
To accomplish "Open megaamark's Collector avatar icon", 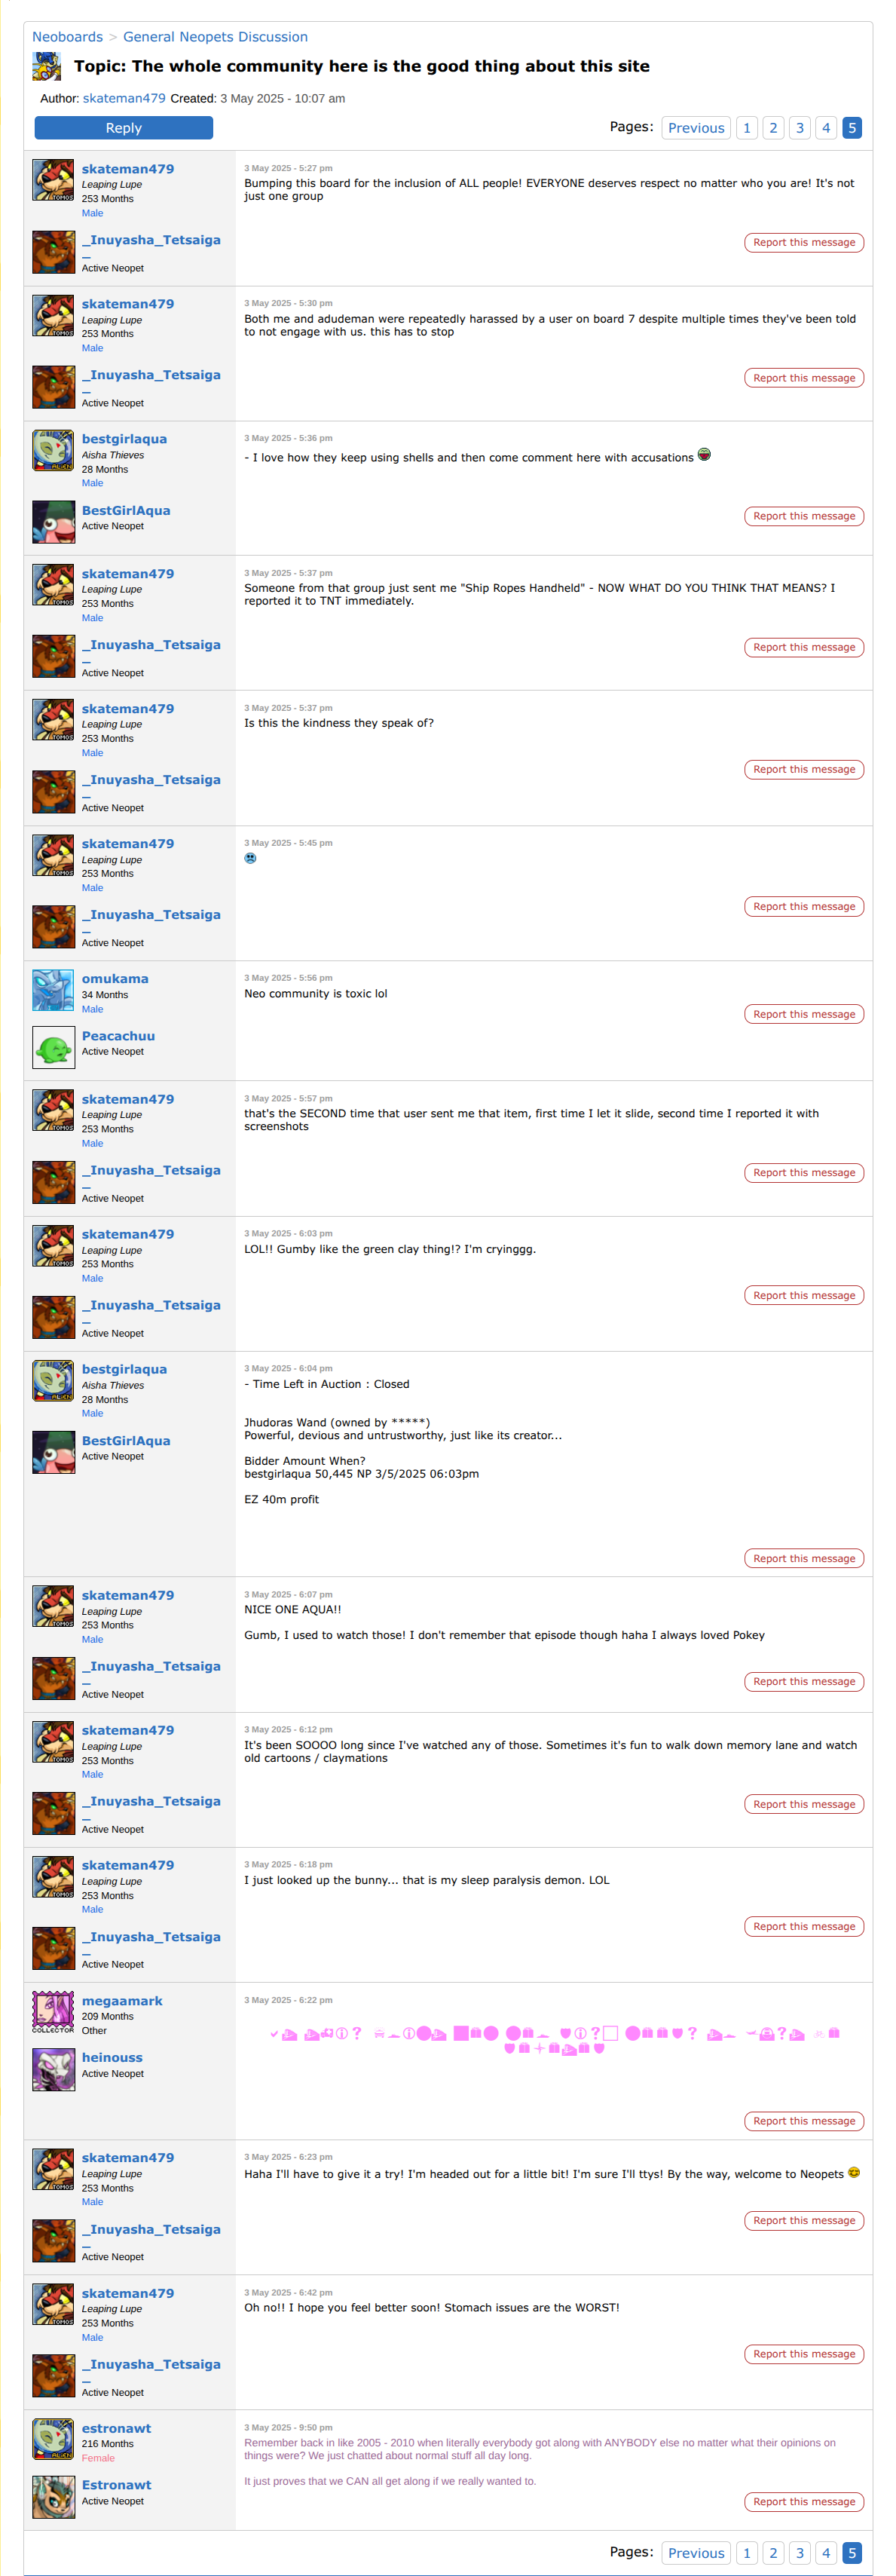I will [x=53, y=2012].
